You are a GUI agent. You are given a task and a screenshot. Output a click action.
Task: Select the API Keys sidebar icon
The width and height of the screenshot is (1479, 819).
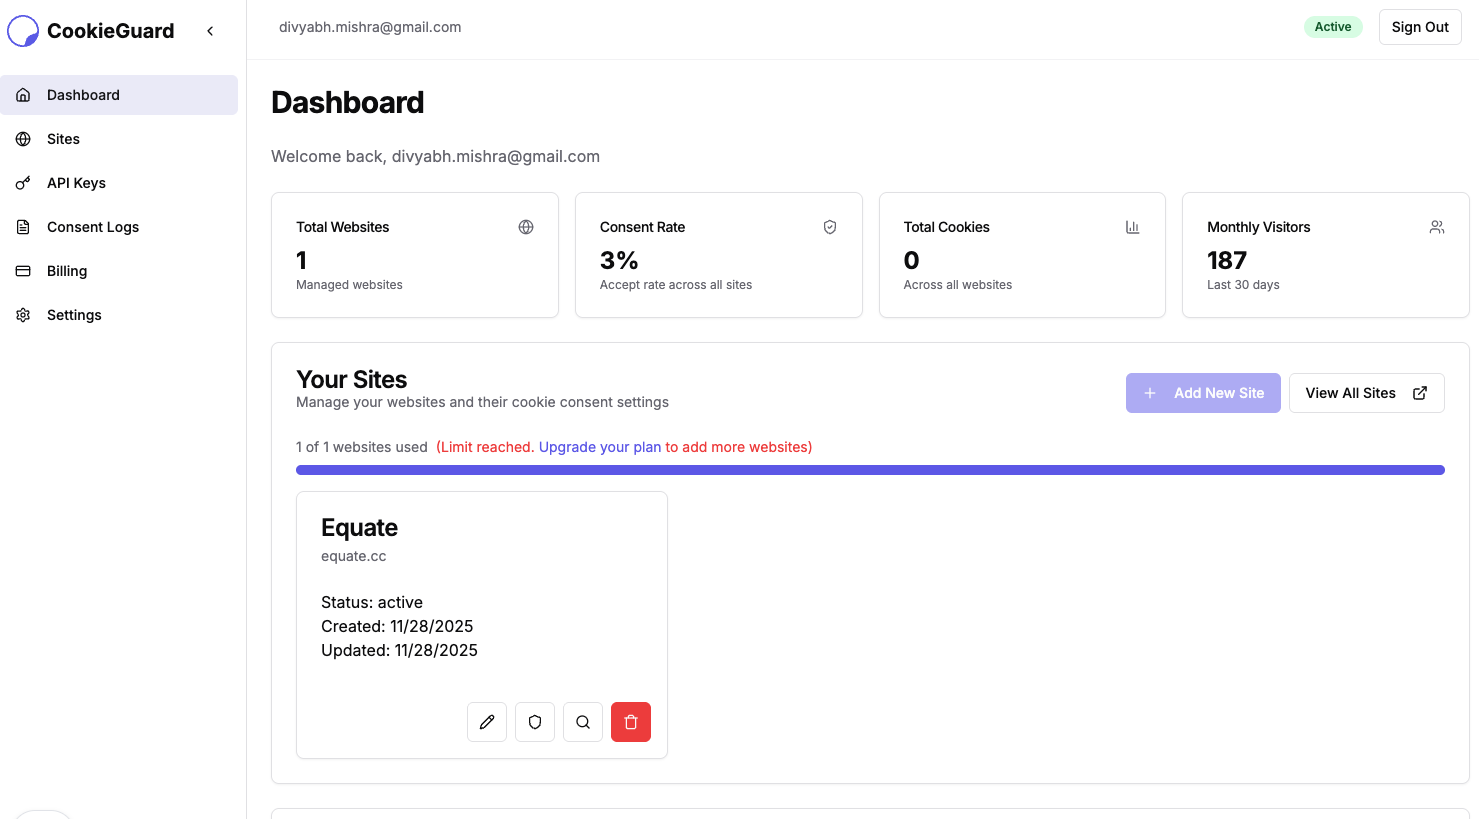tap(23, 183)
